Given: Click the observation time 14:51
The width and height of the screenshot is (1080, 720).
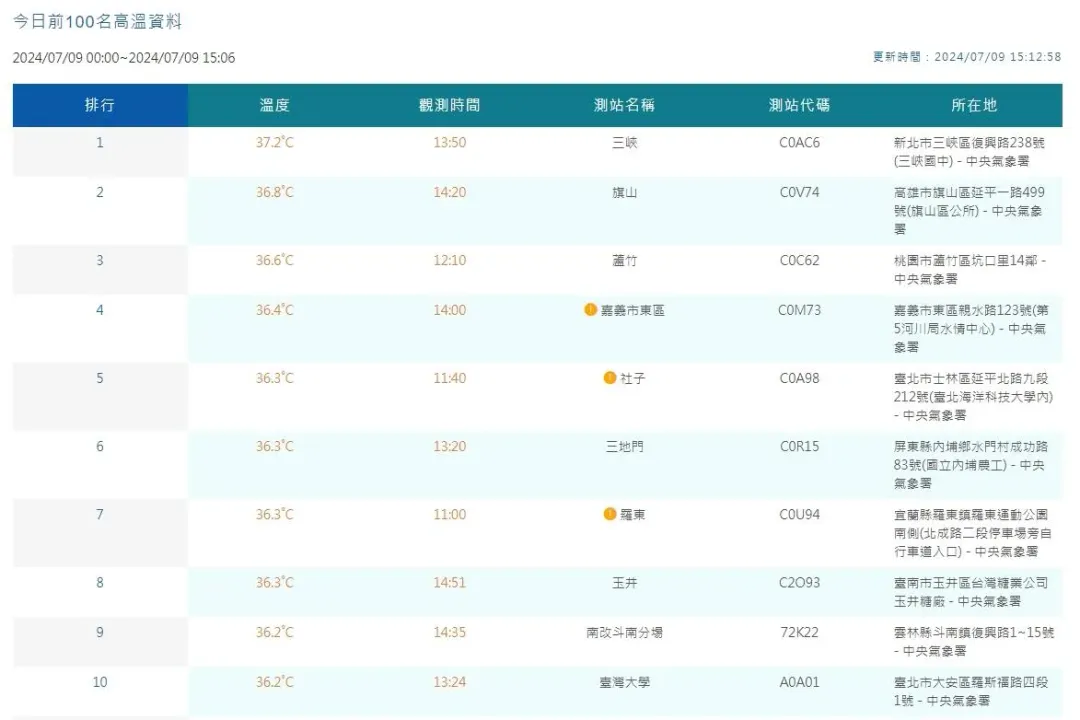Looking at the screenshot, I should coord(450,583).
